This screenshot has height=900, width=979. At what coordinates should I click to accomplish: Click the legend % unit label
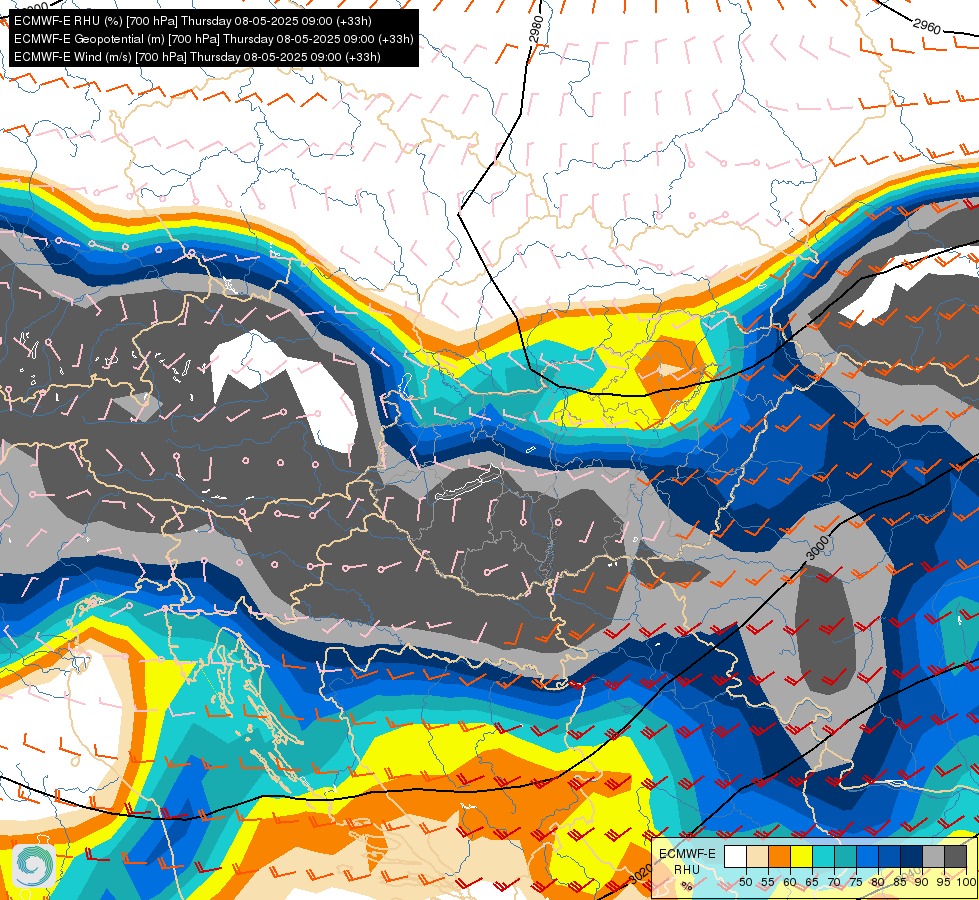click(x=687, y=886)
